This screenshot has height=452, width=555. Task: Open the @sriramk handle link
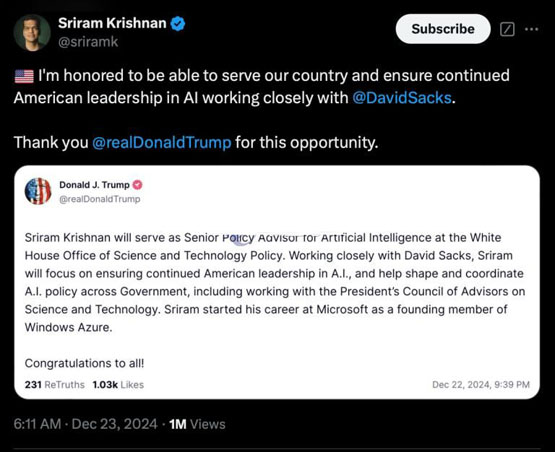pos(88,42)
